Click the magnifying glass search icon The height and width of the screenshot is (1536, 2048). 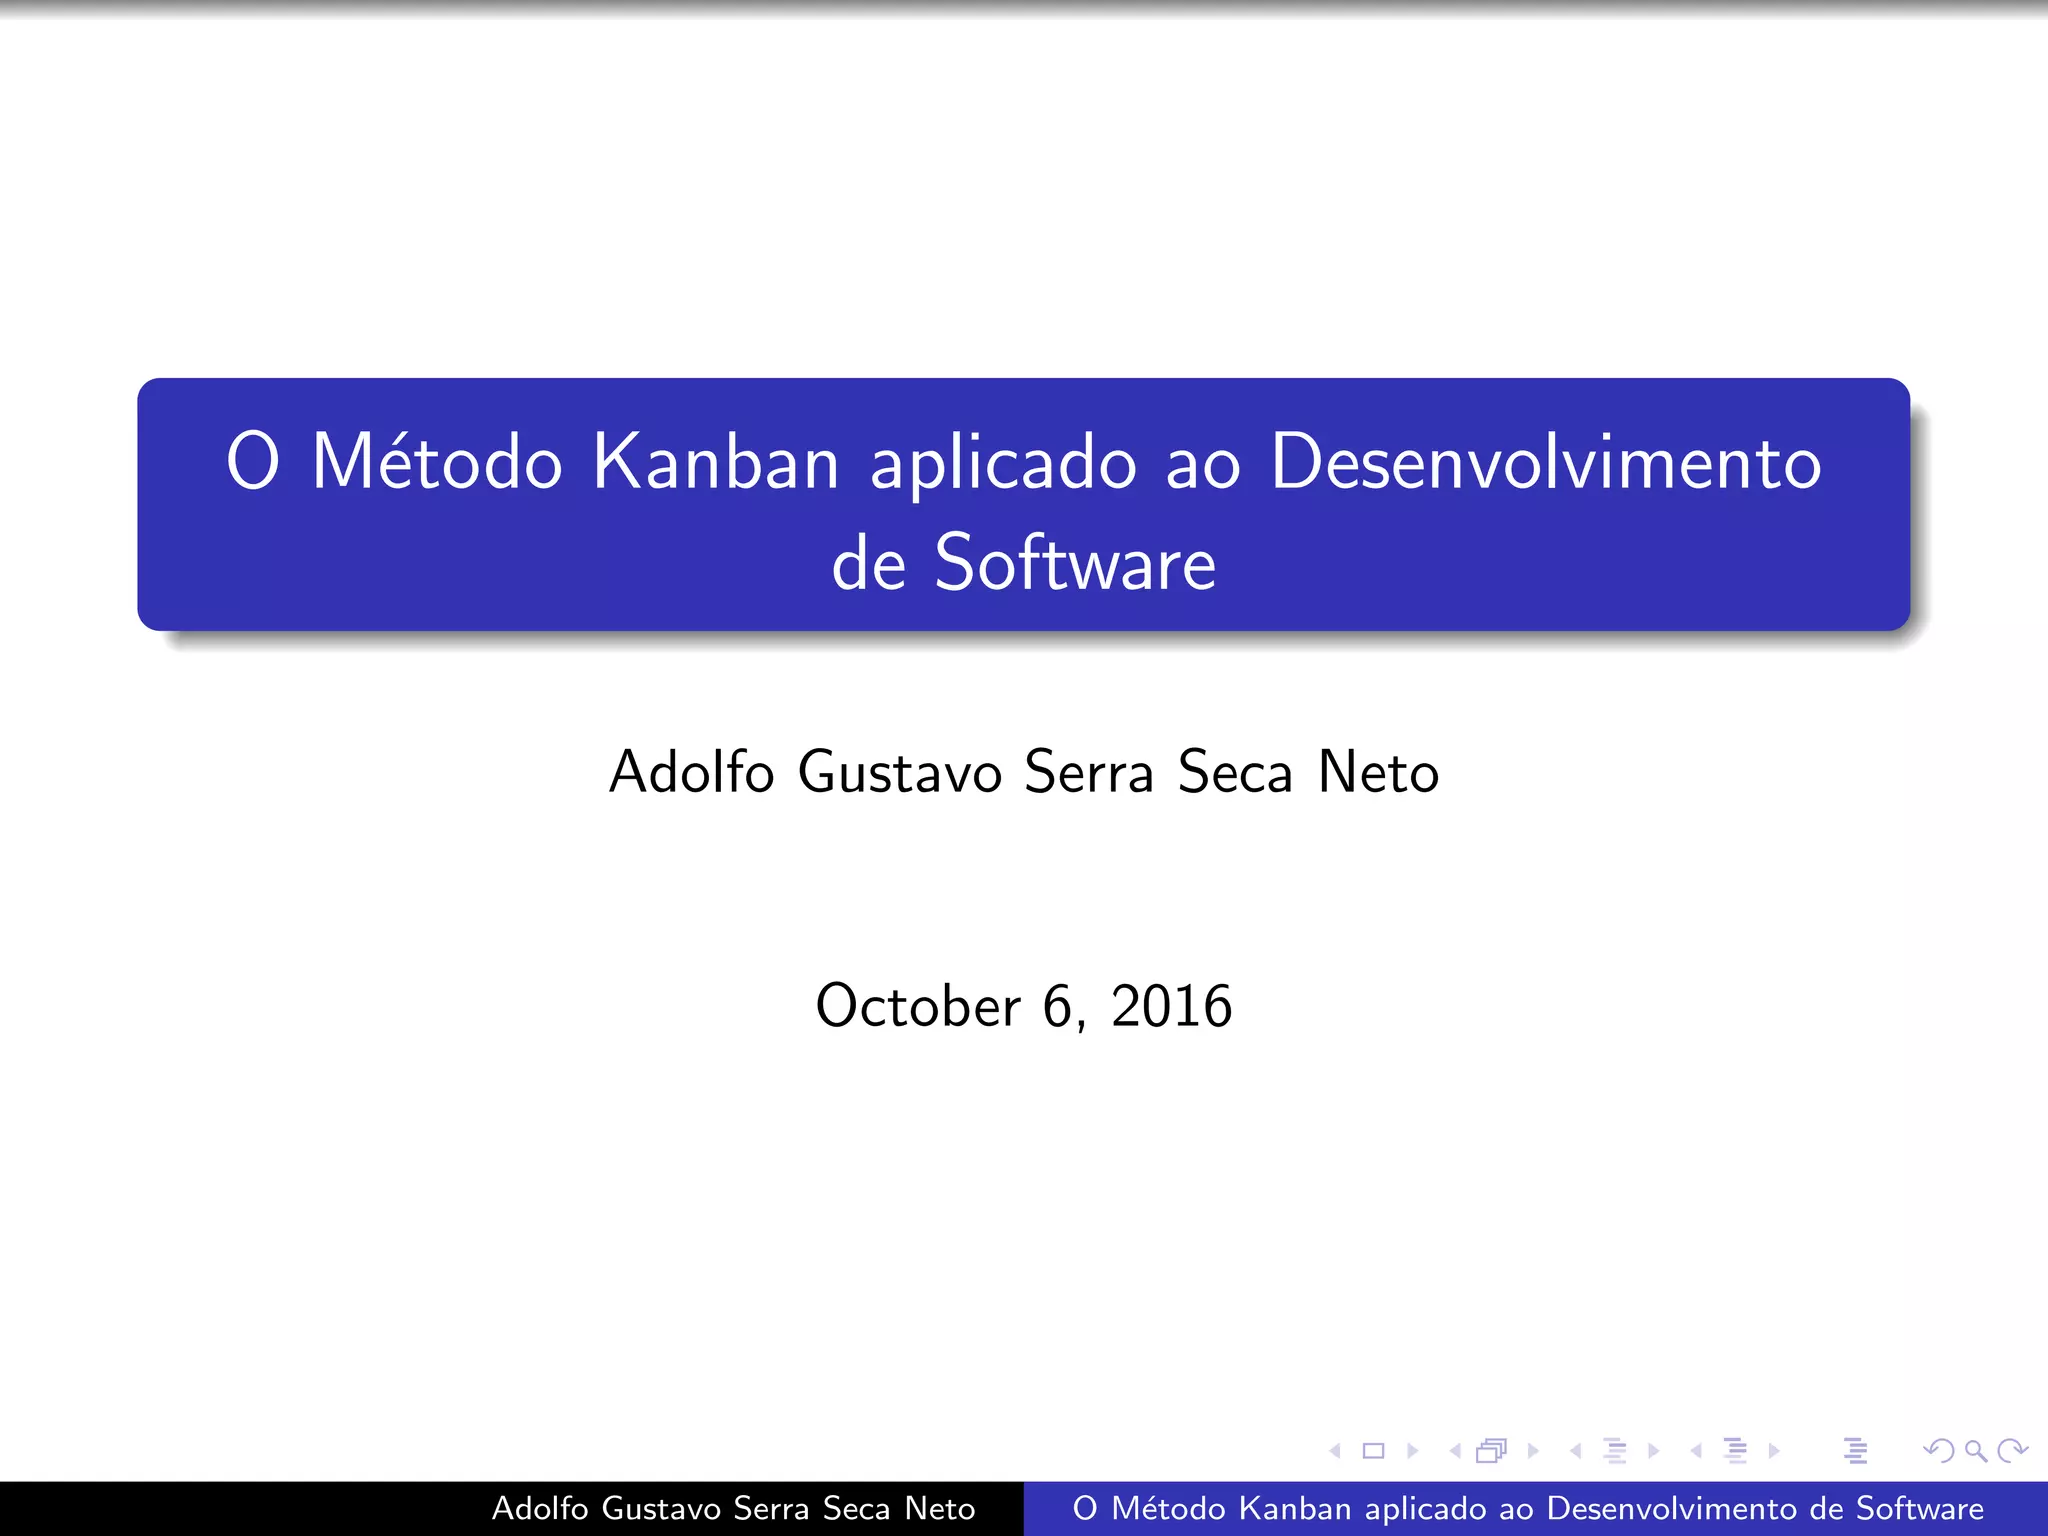[1976, 1451]
